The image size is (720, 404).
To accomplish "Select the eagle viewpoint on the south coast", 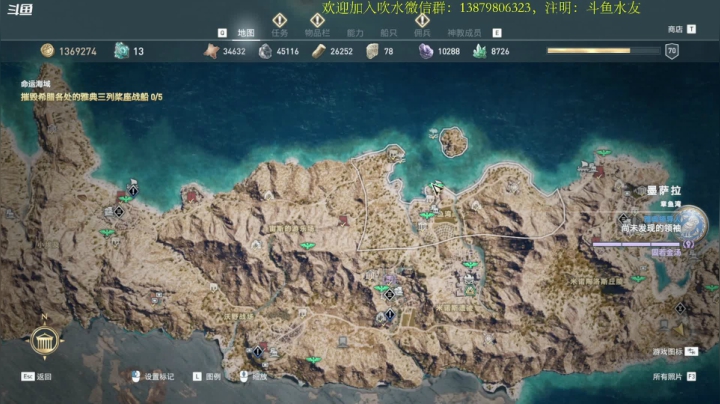I will pos(314,360).
